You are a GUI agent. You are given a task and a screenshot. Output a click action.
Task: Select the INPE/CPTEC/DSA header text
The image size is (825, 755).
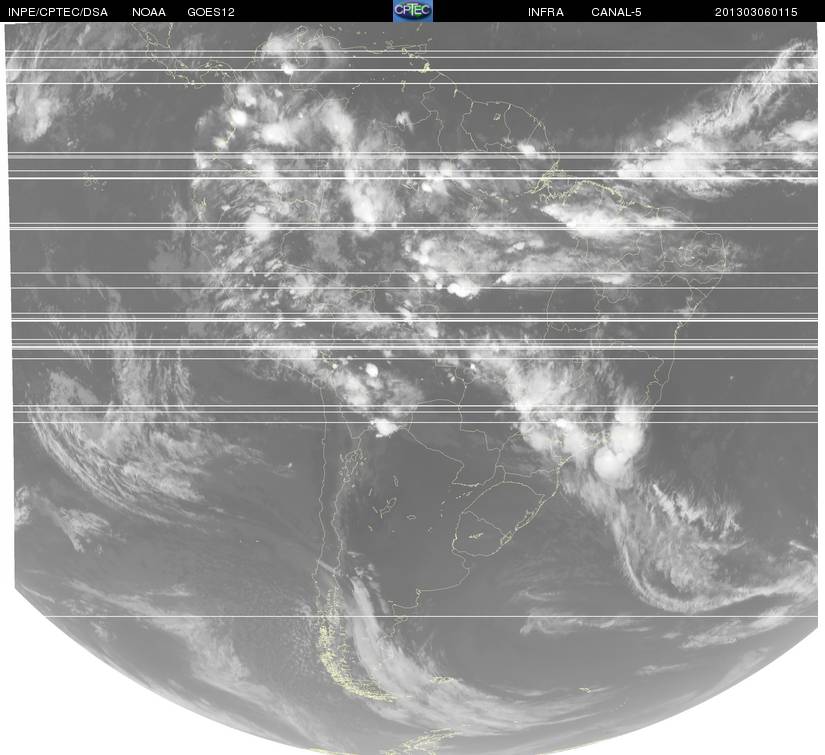(58, 12)
